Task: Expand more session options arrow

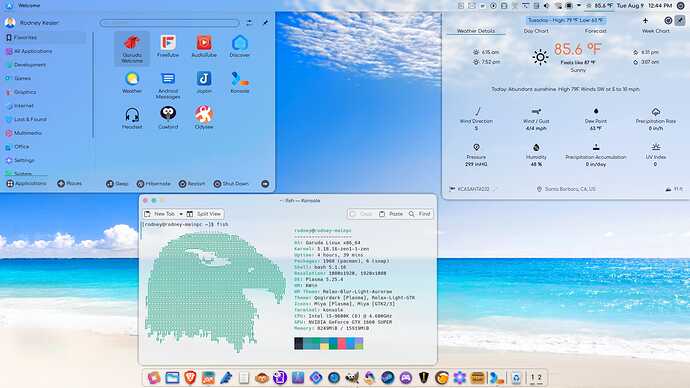Action: point(265,184)
